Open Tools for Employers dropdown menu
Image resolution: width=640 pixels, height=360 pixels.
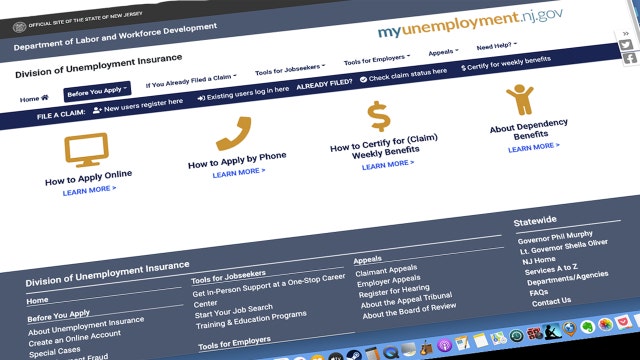click(377, 60)
